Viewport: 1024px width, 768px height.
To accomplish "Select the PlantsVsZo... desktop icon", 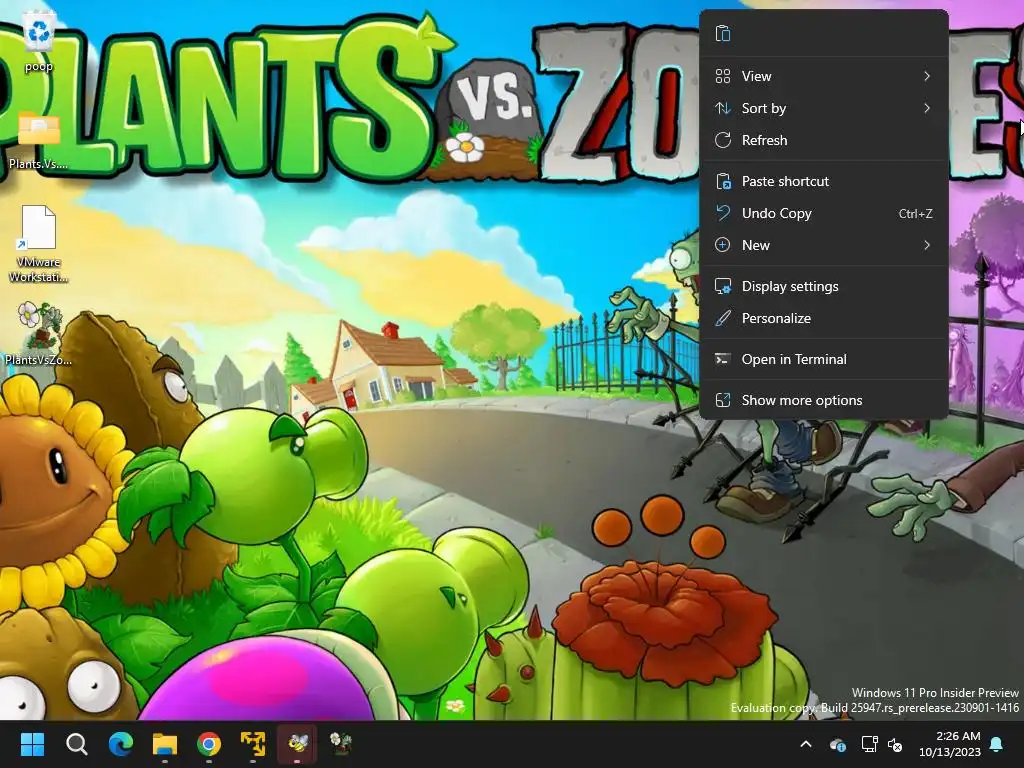I will (39, 333).
